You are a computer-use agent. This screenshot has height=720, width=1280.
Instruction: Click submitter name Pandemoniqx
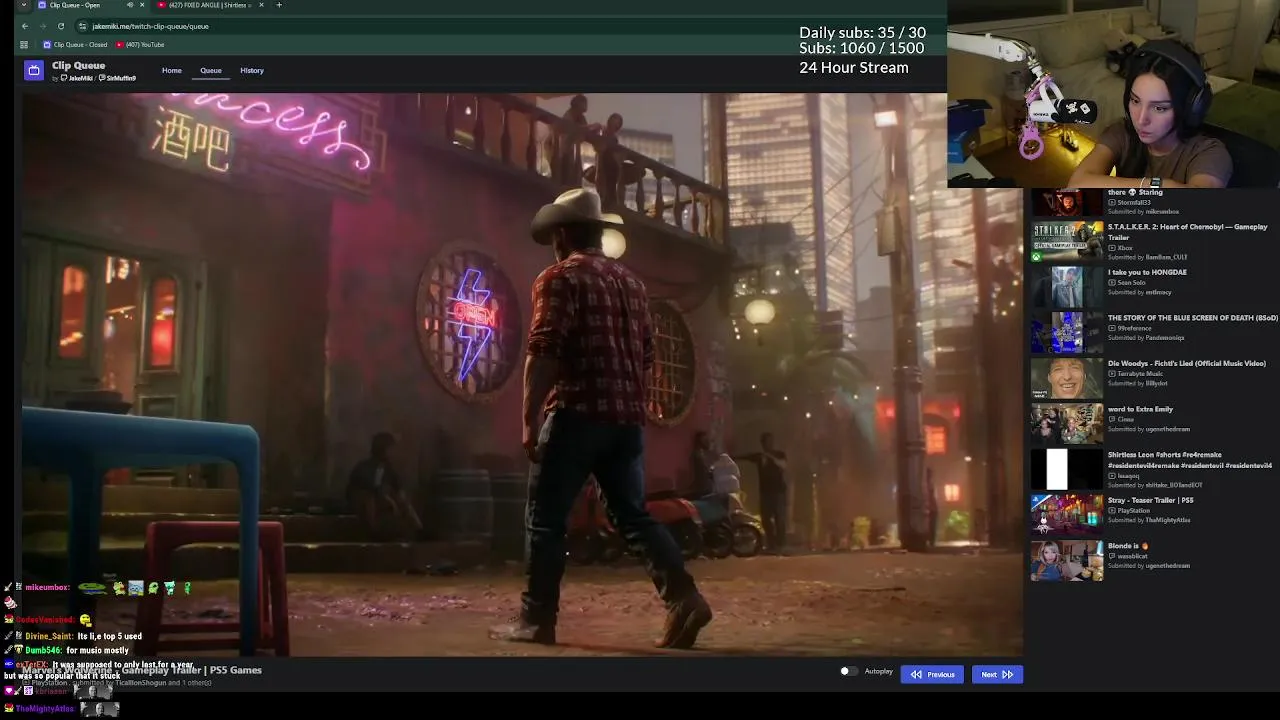click(1164, 338)
